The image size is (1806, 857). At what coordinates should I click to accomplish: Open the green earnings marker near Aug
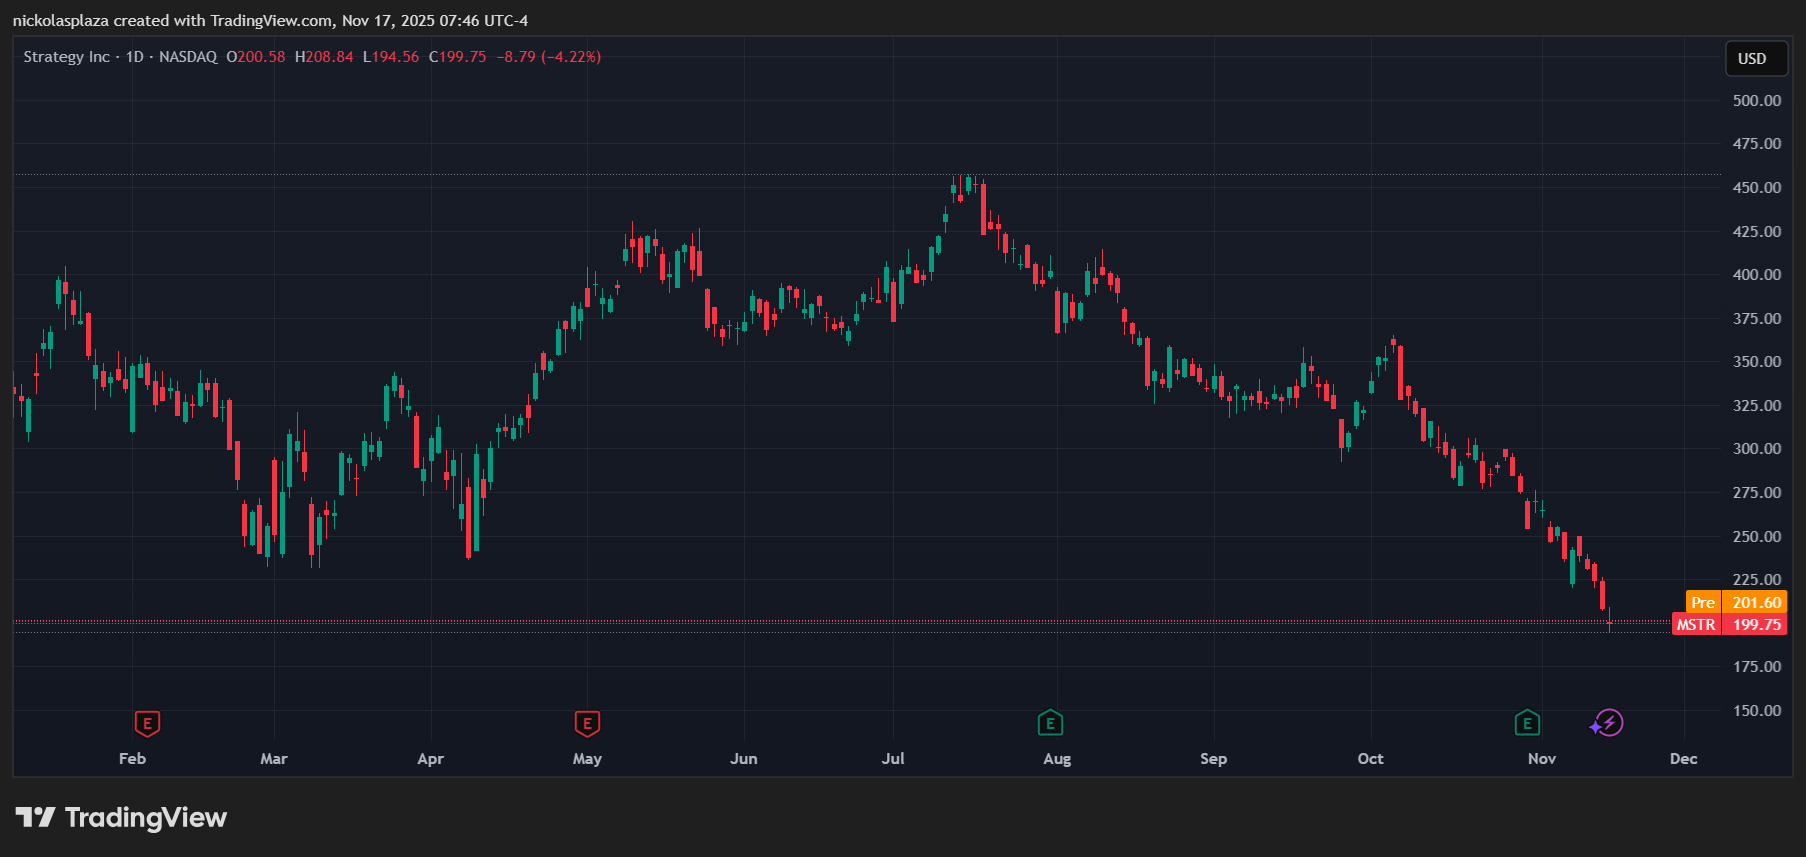pyautogui.click(x=1050, y=723)
